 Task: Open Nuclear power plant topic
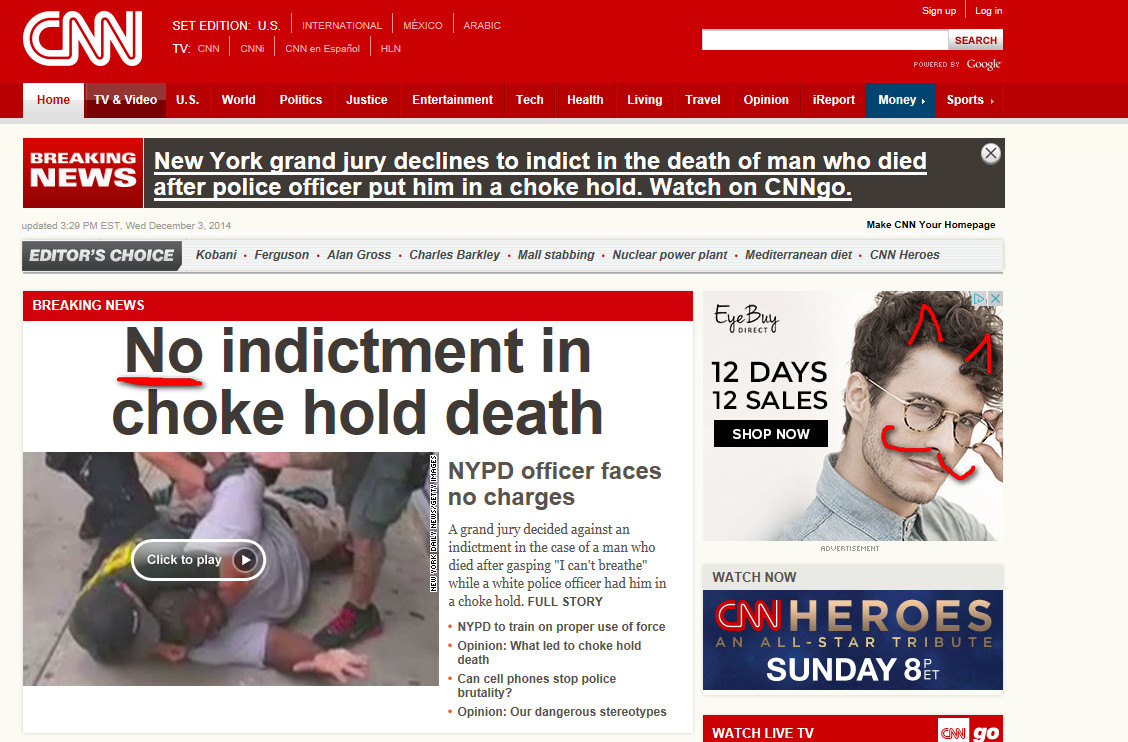click(x=670, y=255)
